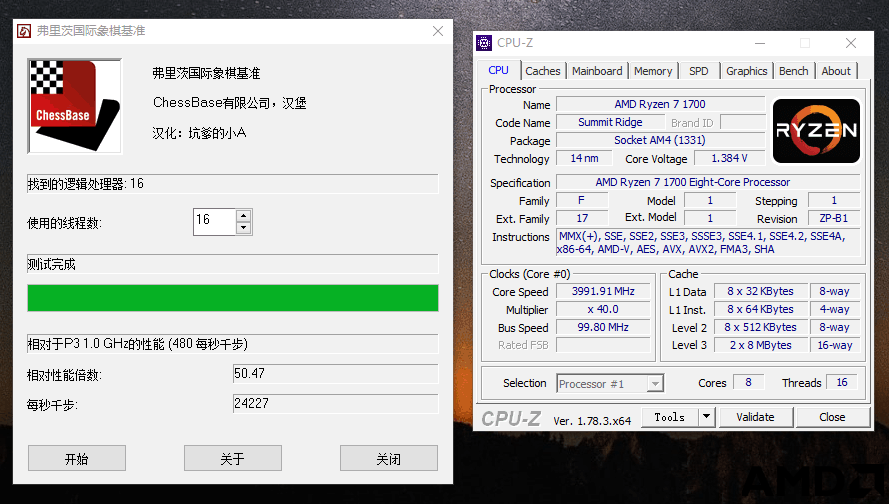
Task: Switch to the Graphics tab
Action: click(746, 71)
